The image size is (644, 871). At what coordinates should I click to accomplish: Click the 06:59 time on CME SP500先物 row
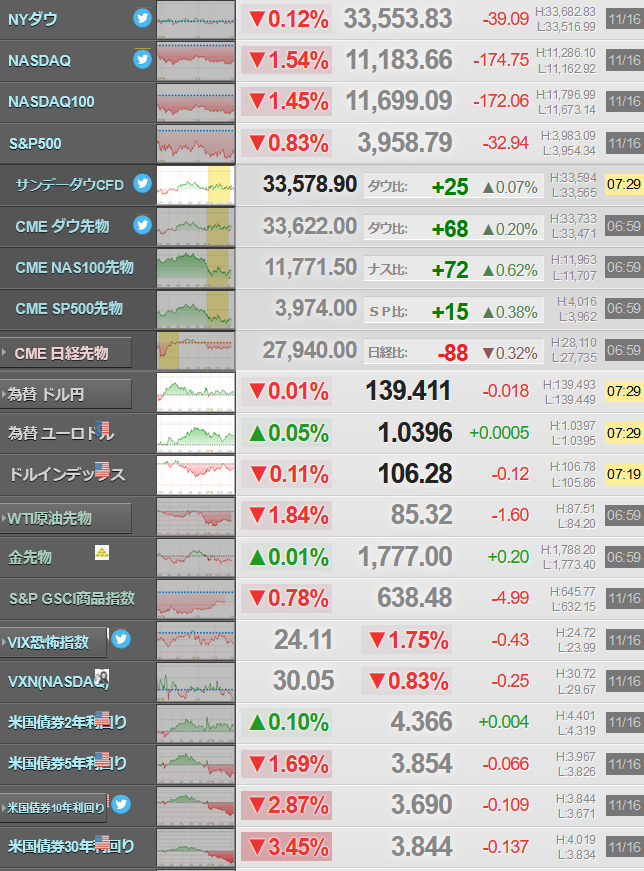624,308
